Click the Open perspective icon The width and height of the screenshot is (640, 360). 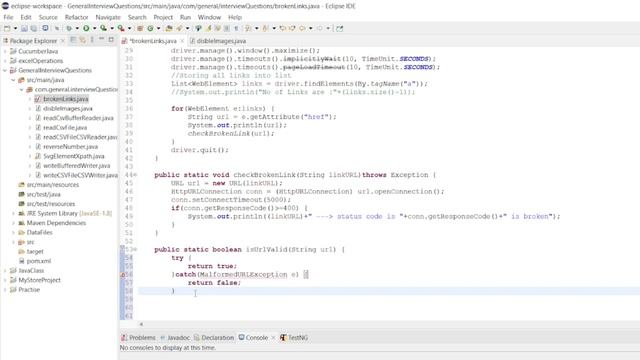340,28
